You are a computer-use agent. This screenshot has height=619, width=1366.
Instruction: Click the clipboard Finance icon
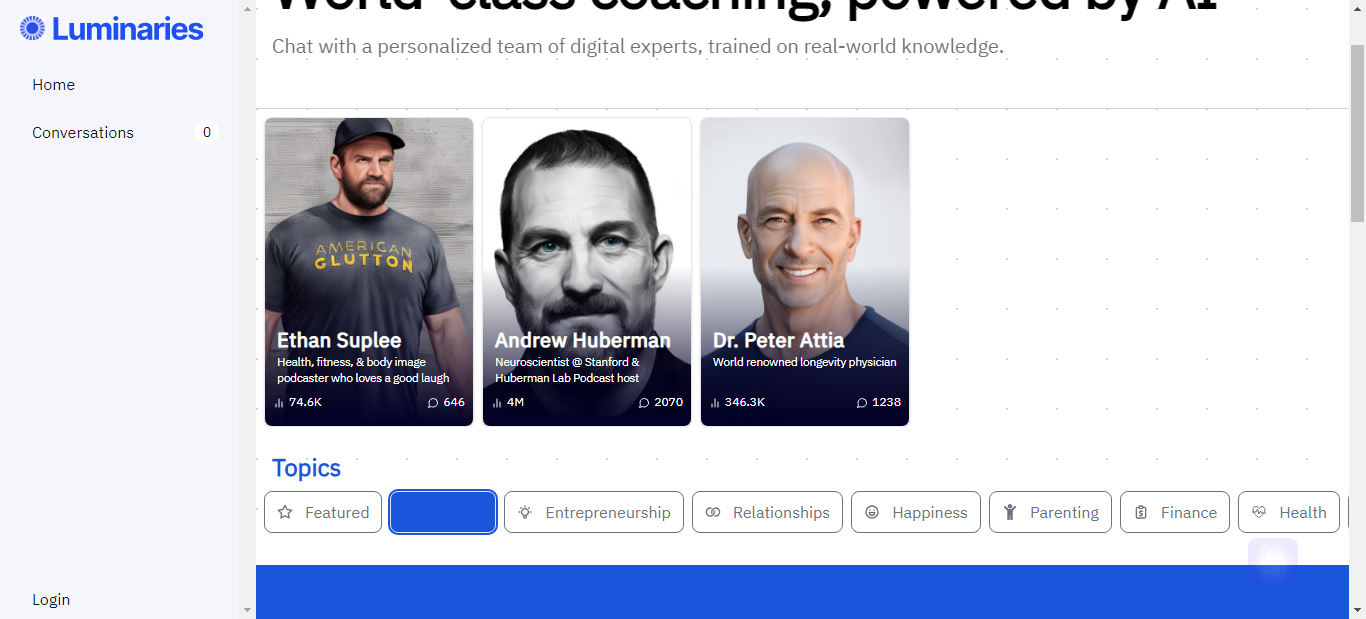pos(1141,512)
